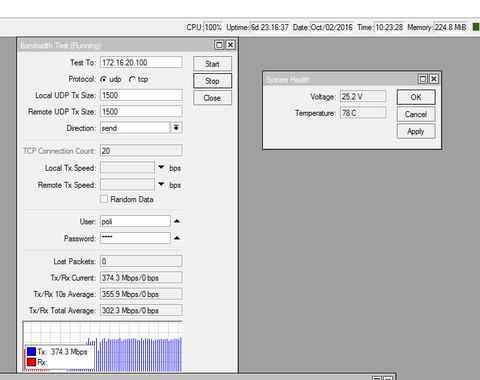Expand the Local Tx Speed option arrow
This screenshot has width=480, height=380.
[x=161, y=167]
